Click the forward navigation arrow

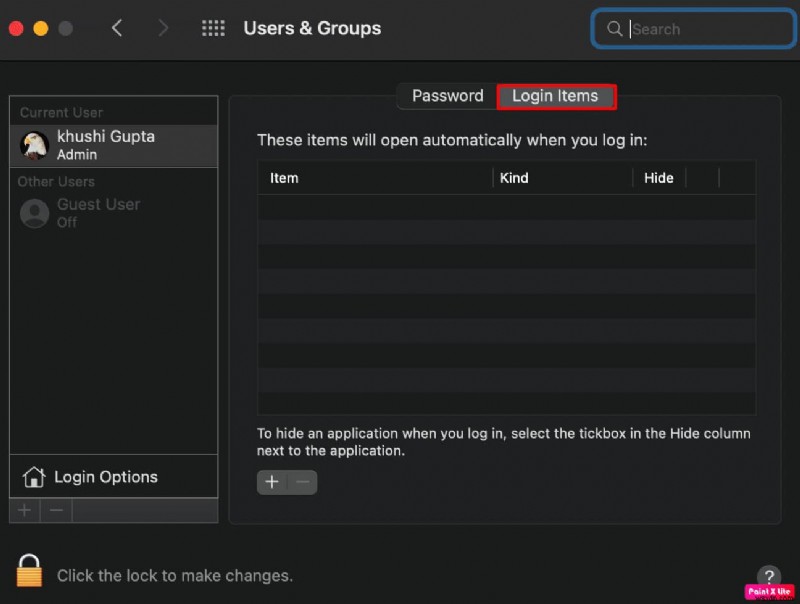click(163, 28)
